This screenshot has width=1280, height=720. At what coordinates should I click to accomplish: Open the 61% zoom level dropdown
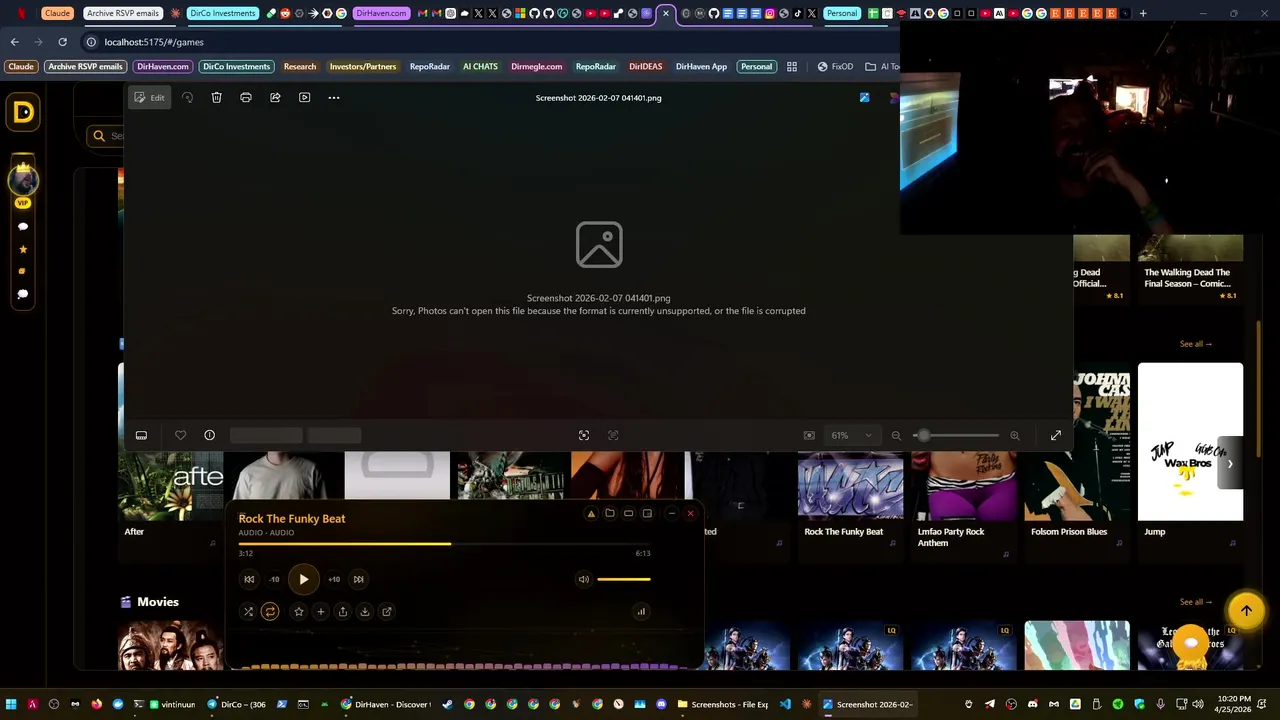pyautogui.click(x=851, y=435)
